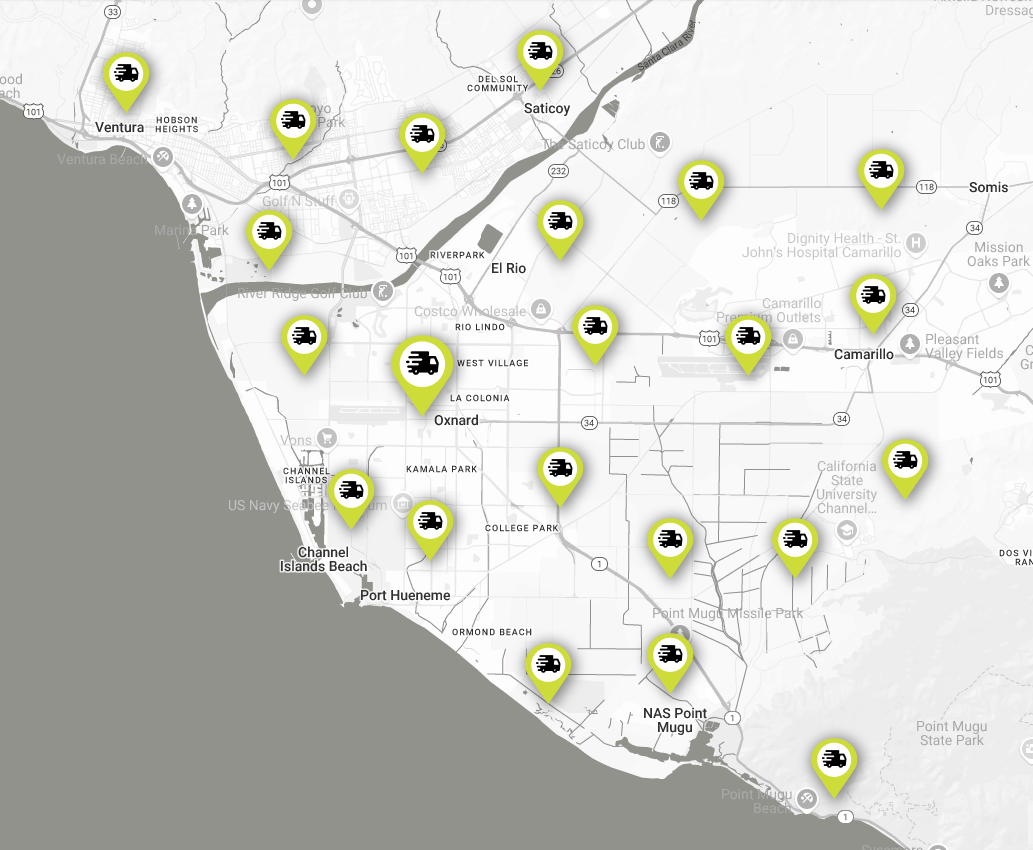The height and width of the screenshot is (850, 1033).
Task: Click the truck pin west of Somis
Action: pos(880,171)
